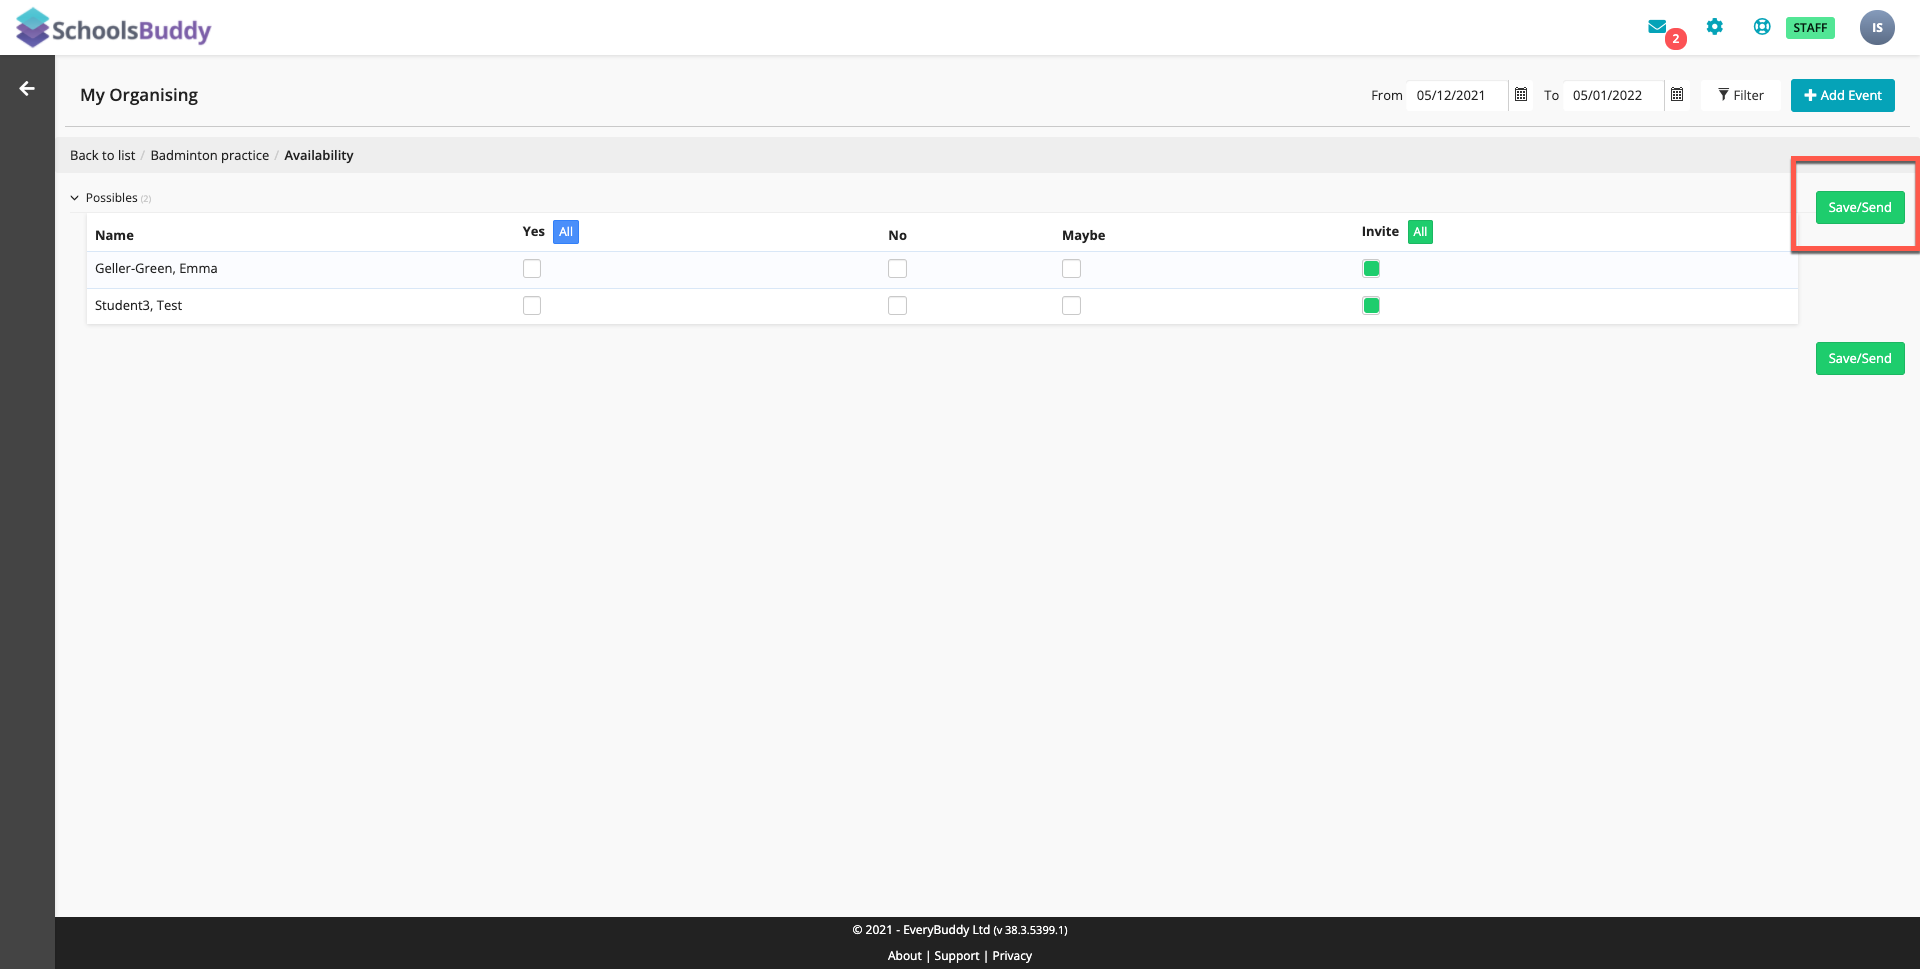This screenshot has width=1920, height=969.
Task: Open Badminton practice breadcrumb
Action: coord(210,155)
